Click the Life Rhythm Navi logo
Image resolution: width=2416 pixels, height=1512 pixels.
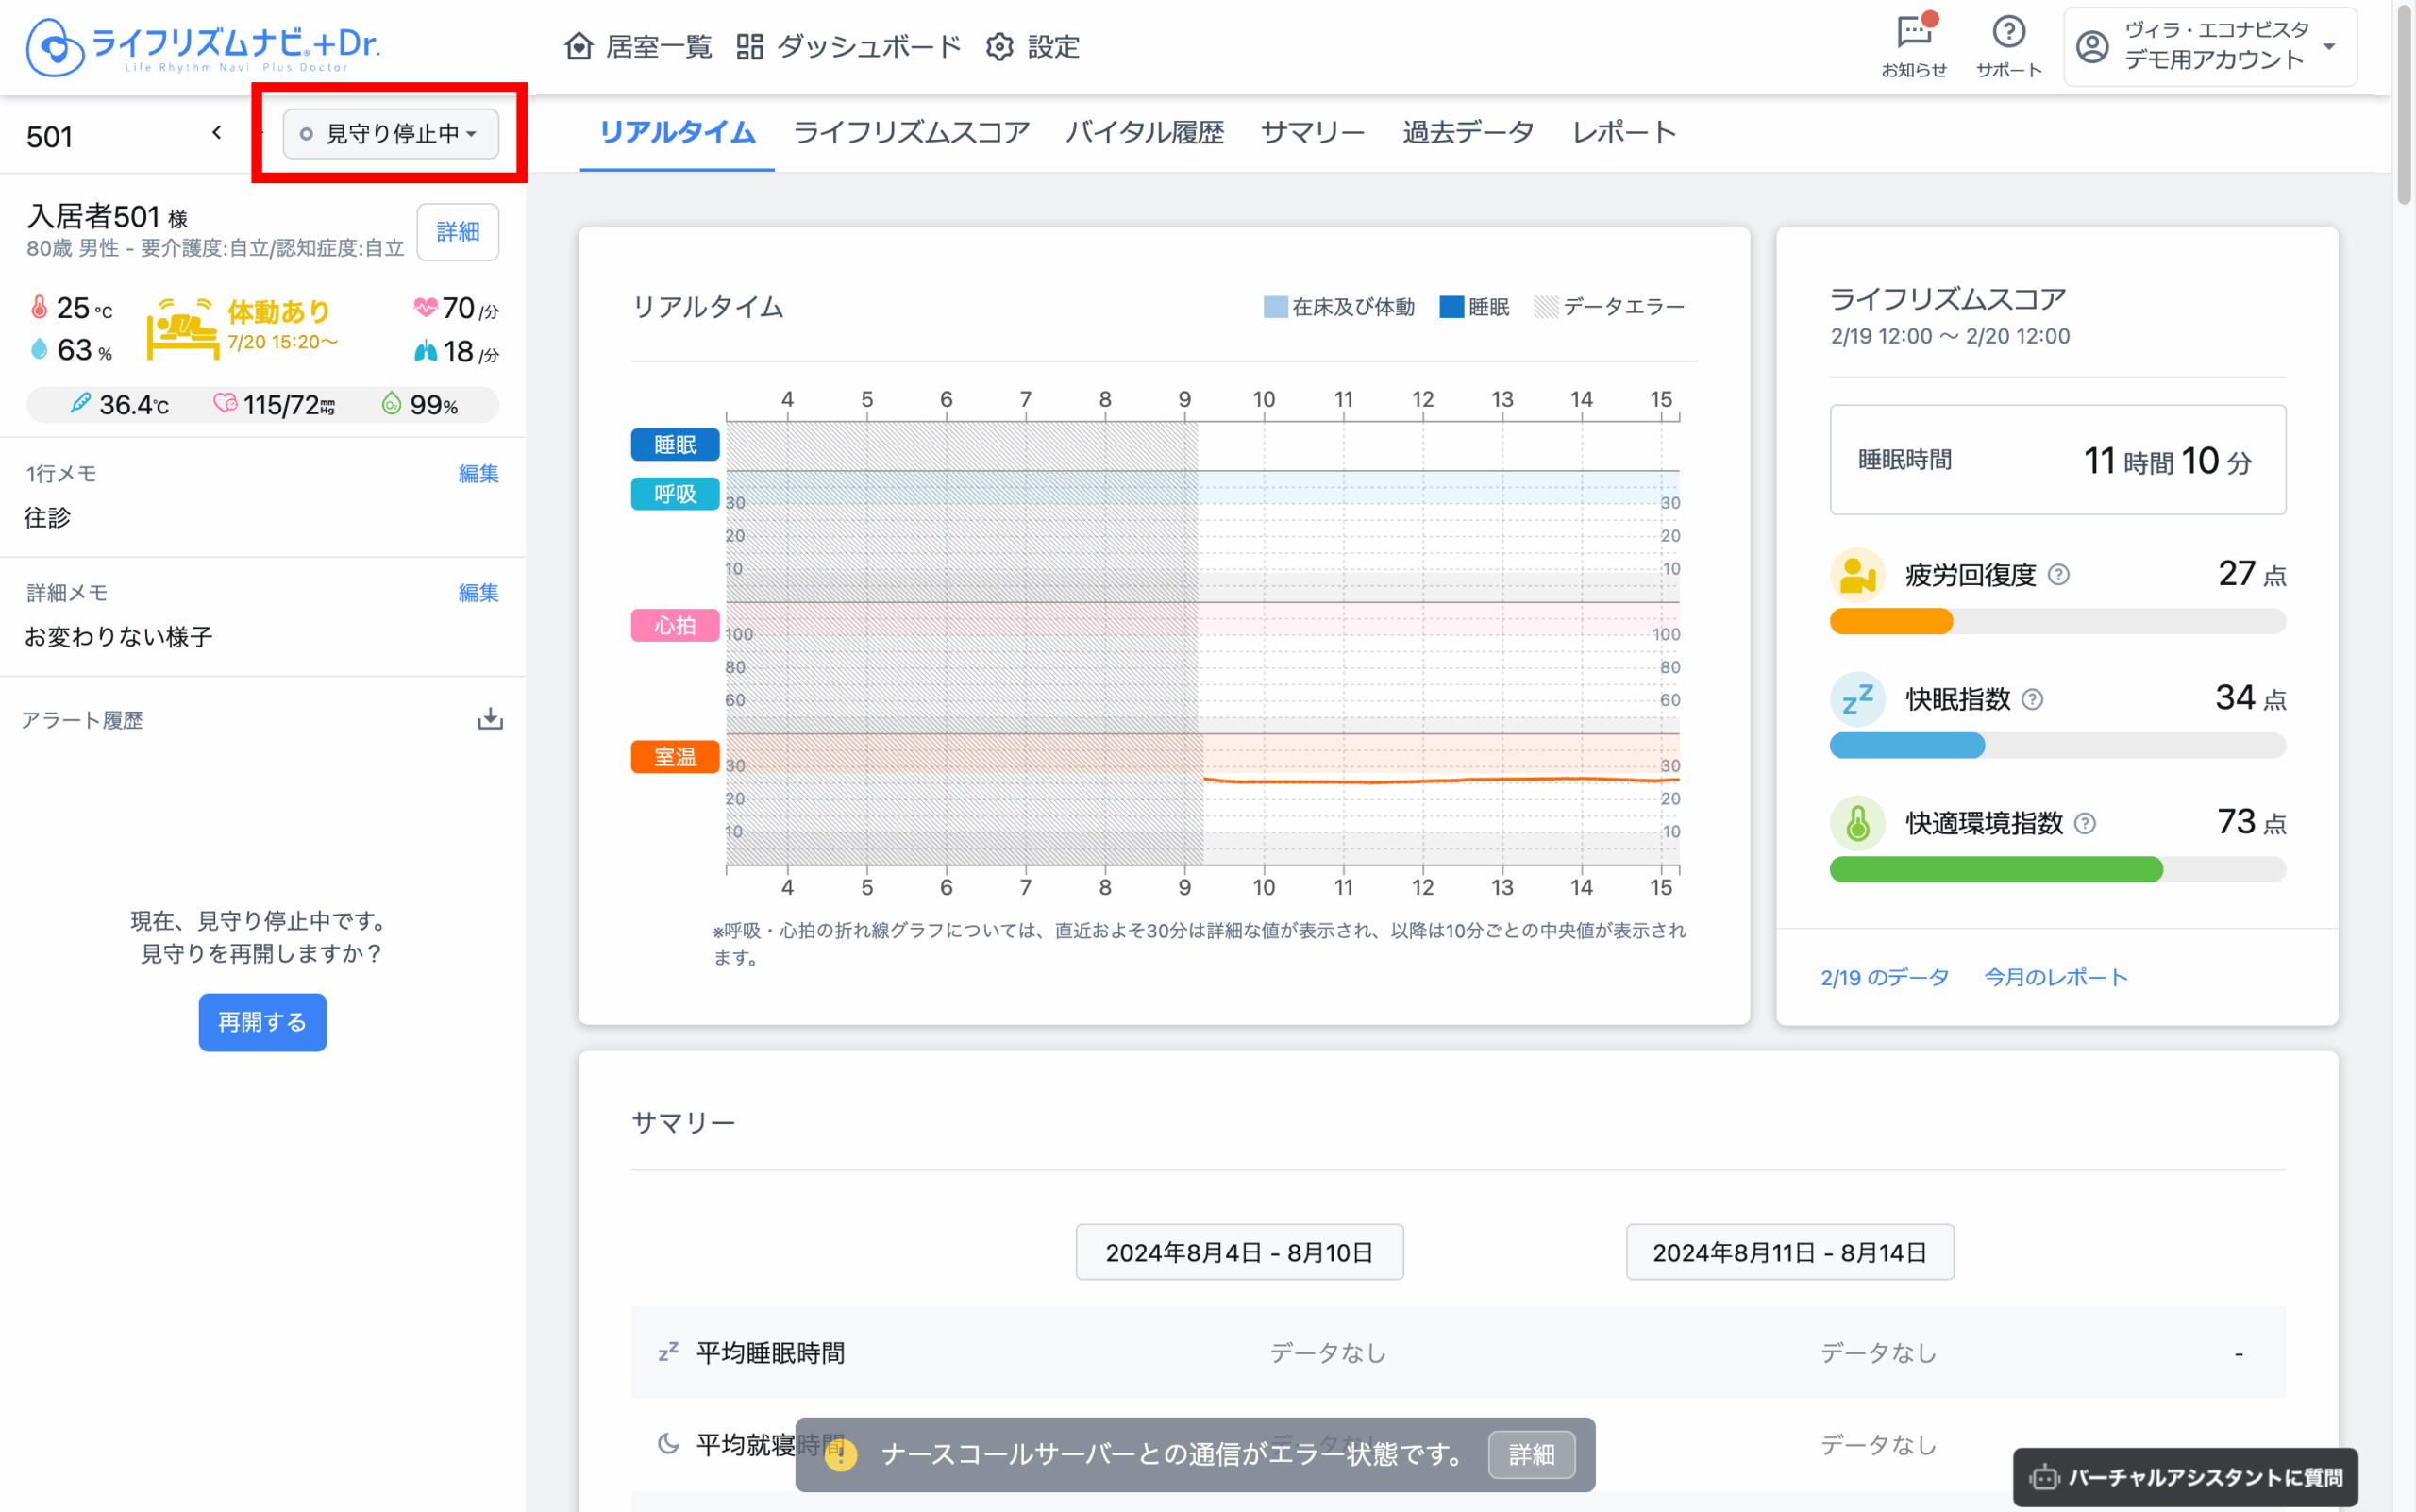(x=203, y=46)
